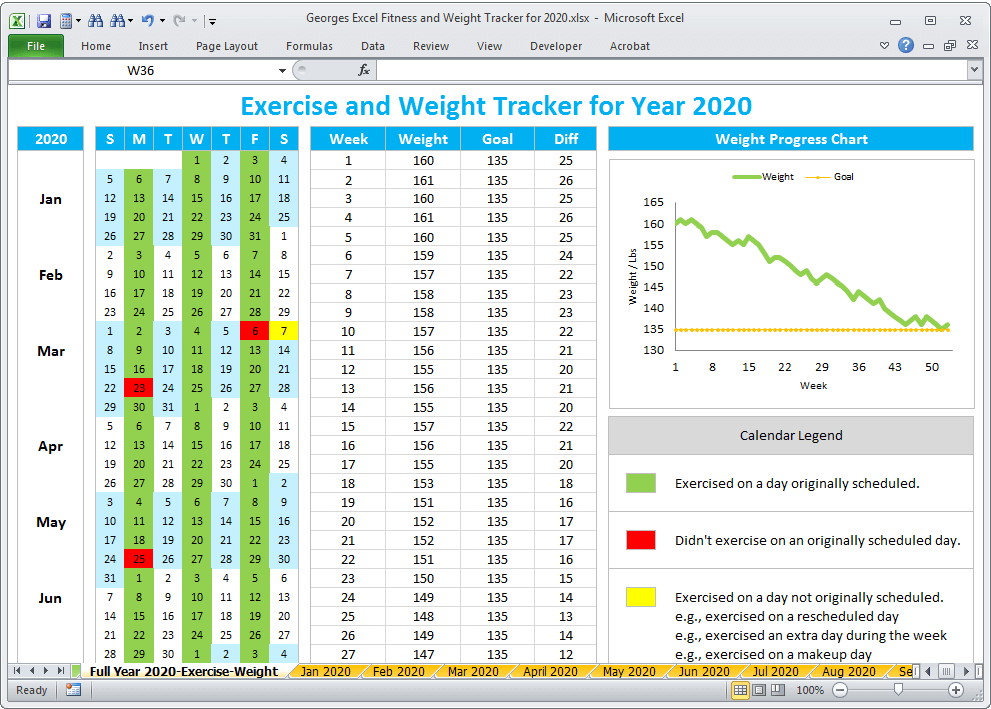Open the calculator icon in quick access toolbar
Viewport: 991px width, 709px height.
66,20
